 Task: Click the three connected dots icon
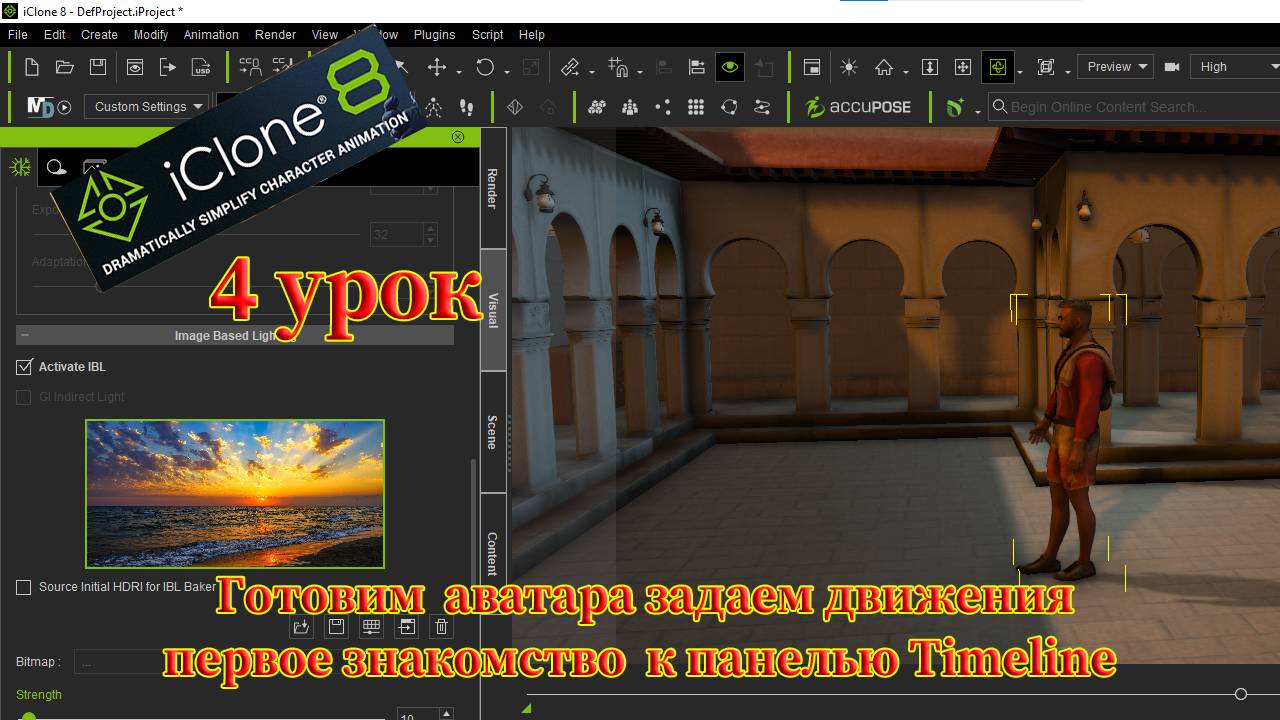click(x=663, y=106)
